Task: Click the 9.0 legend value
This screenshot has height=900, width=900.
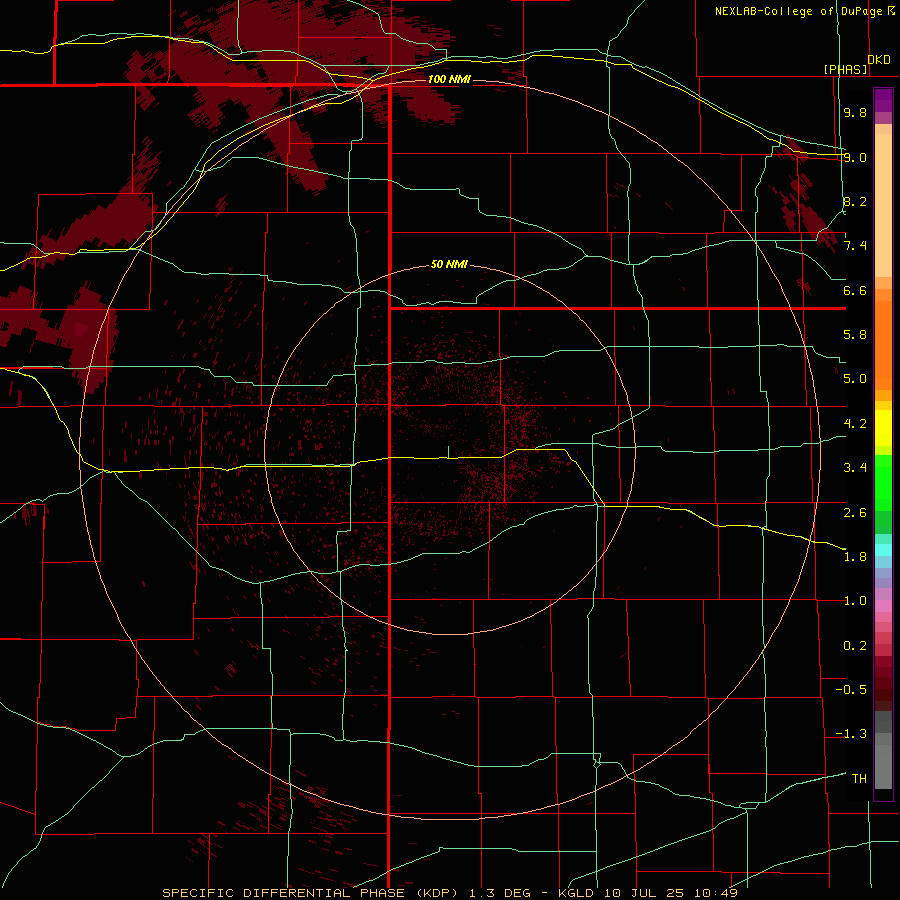Action: [855, 157]
